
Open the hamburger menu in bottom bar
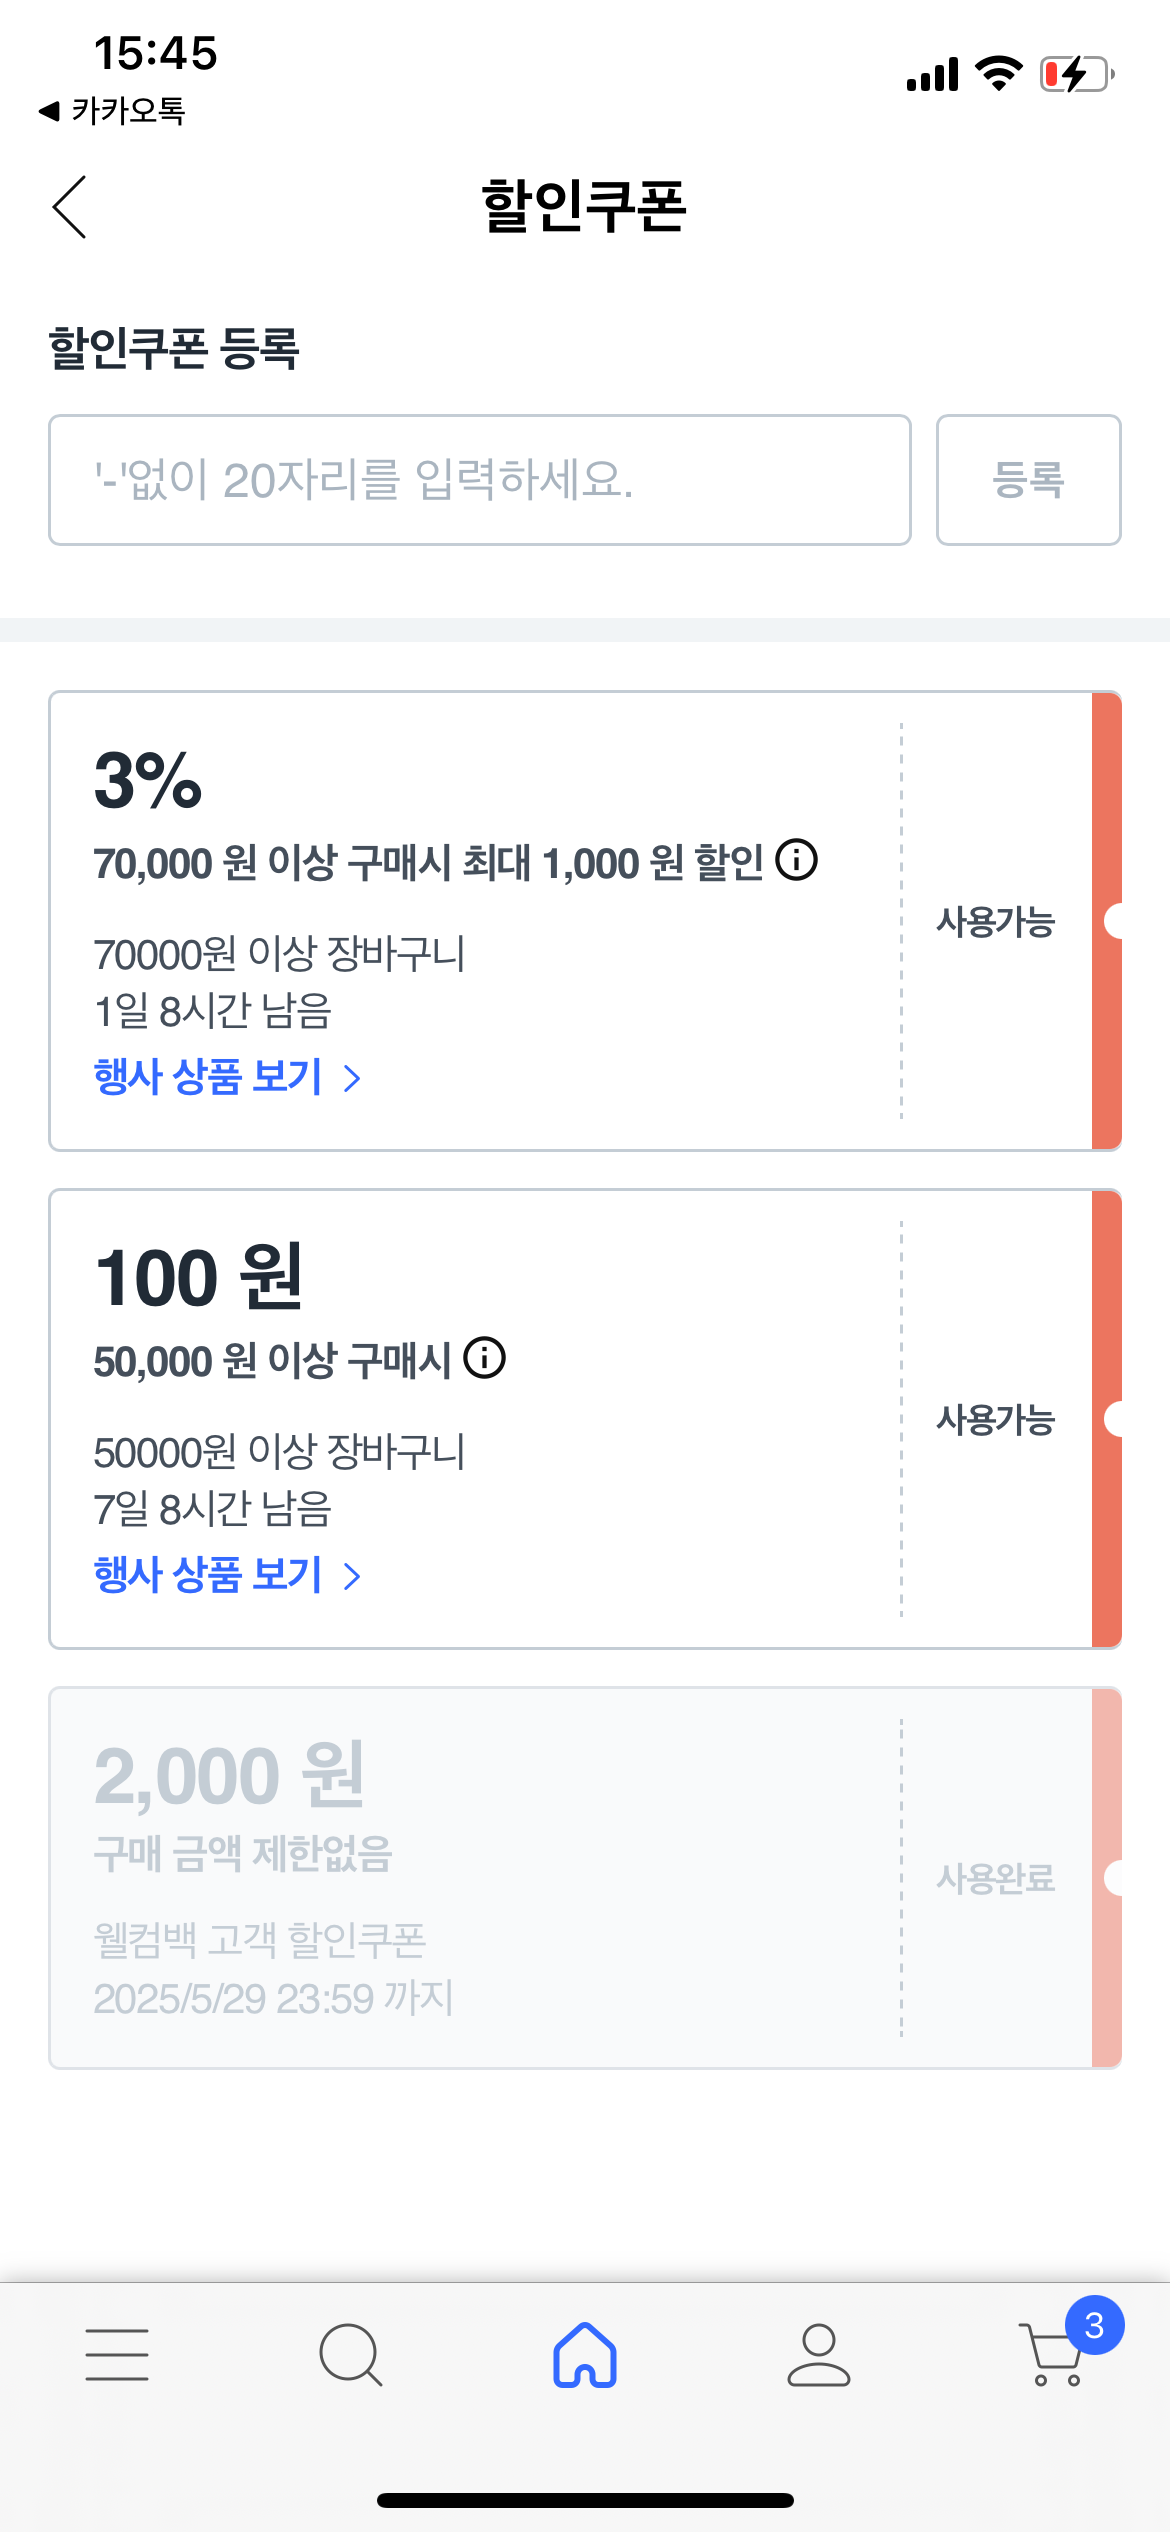point(117,2353)
